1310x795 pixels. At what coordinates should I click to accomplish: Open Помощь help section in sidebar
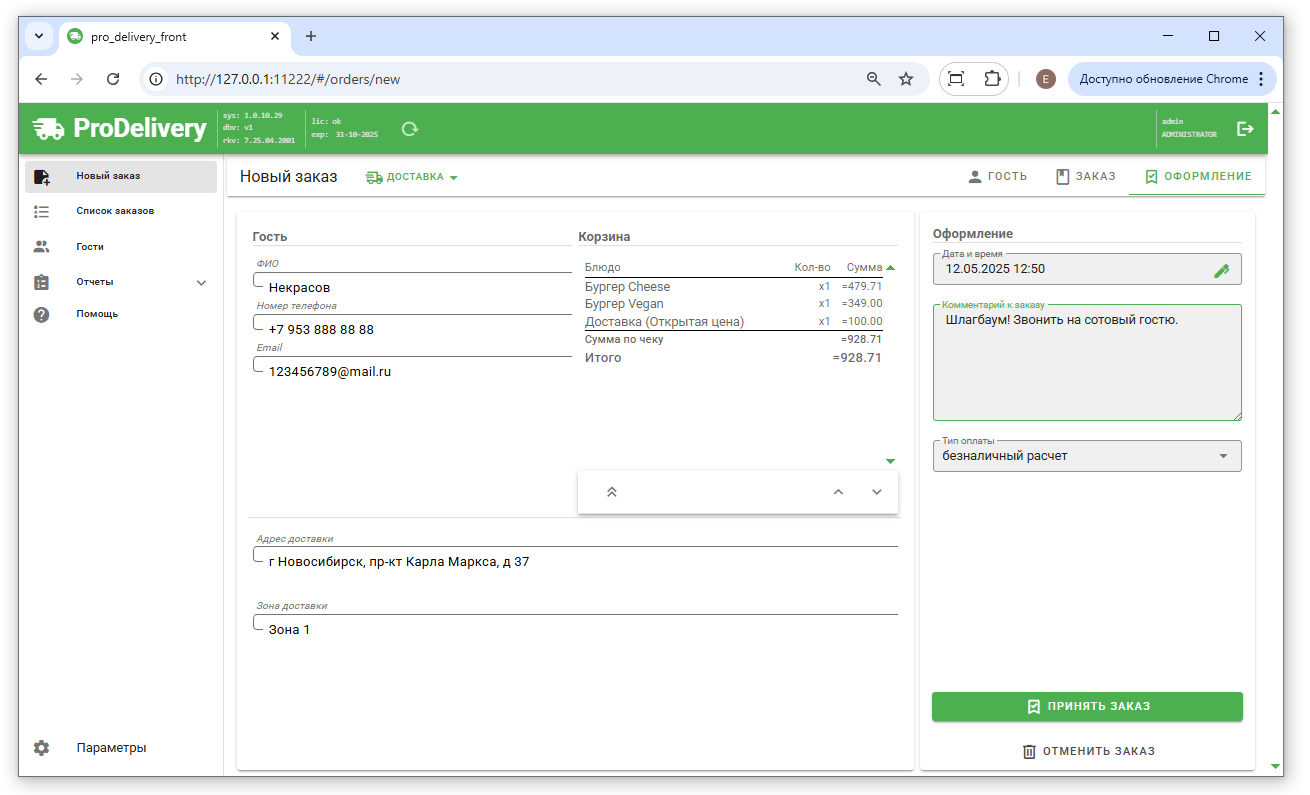click(97, 314)
